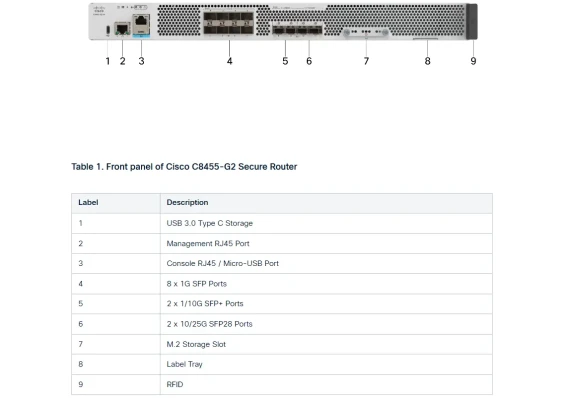Screen dimensions: 565x398
Task: Click callout number 6 under router image
Action: click(309, 61)
